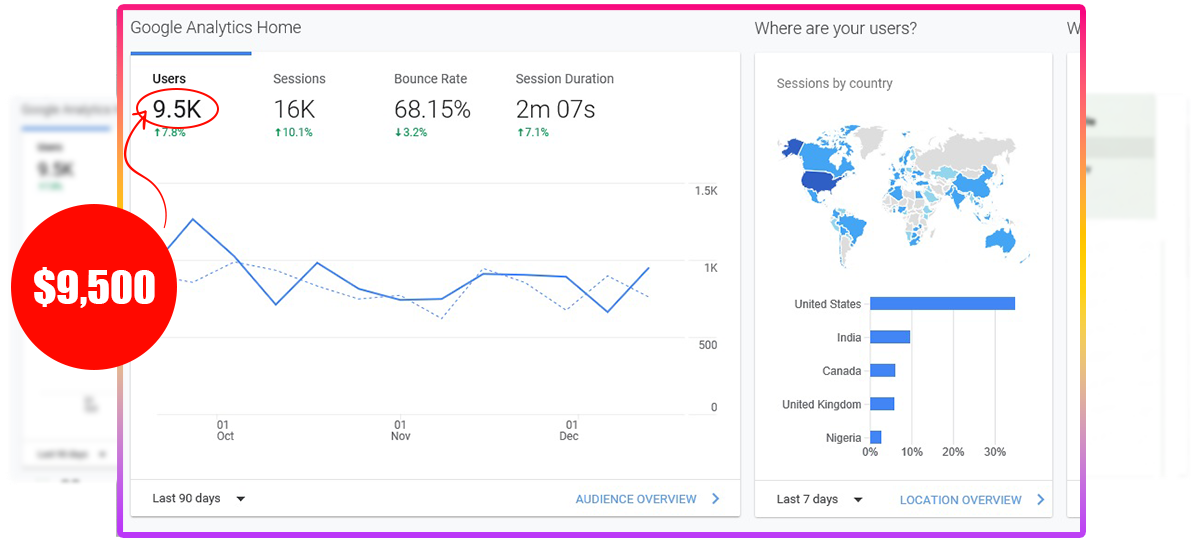Click the green up arrow under Sessions

(x=277, y=132)
